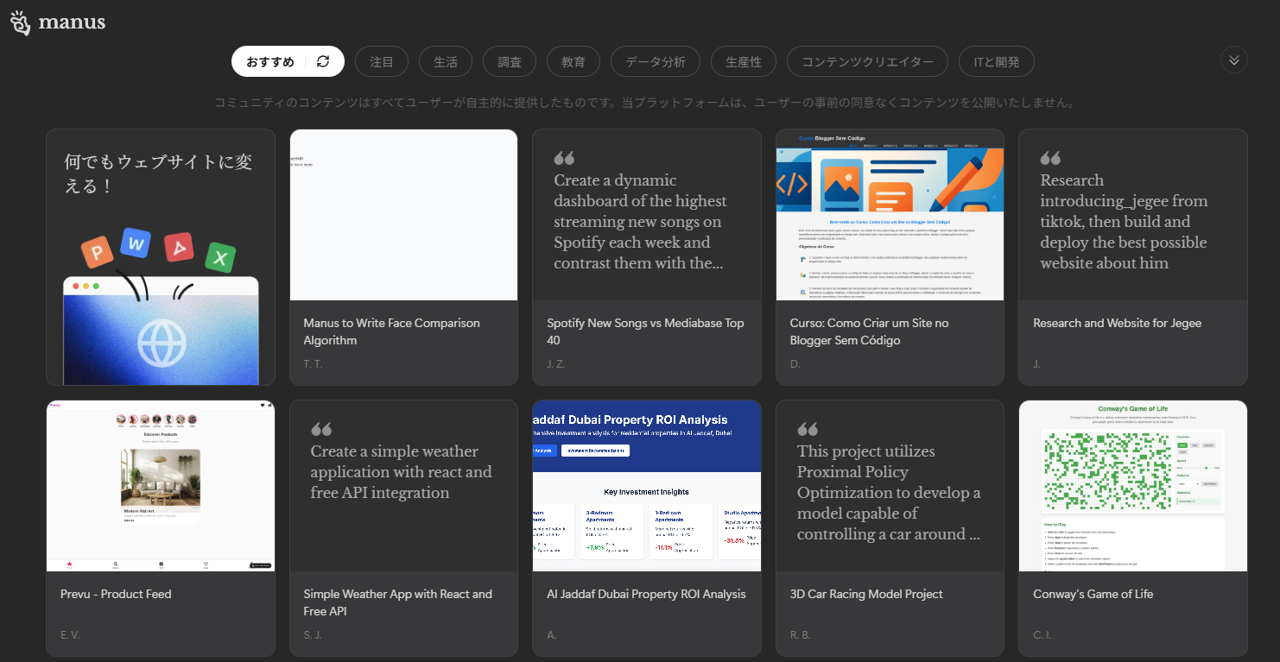This screenshot has height=662, width=1280.
Task: Select the 生産性 category tab
Action: tap(744, 61)
